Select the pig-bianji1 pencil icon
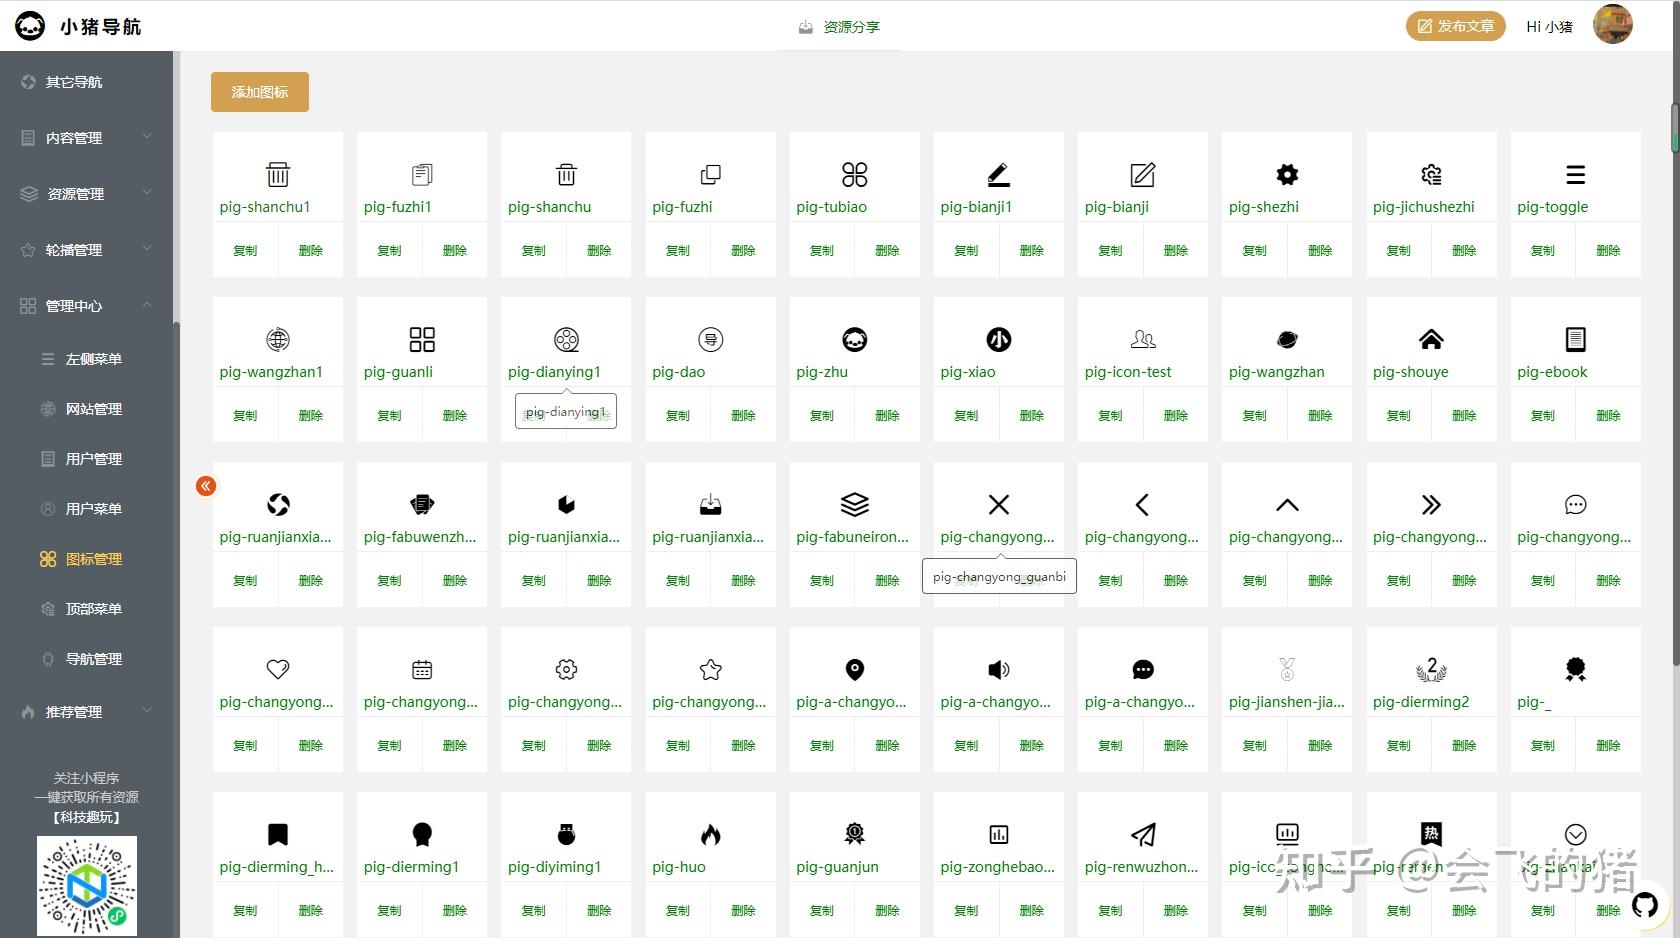 999,175
